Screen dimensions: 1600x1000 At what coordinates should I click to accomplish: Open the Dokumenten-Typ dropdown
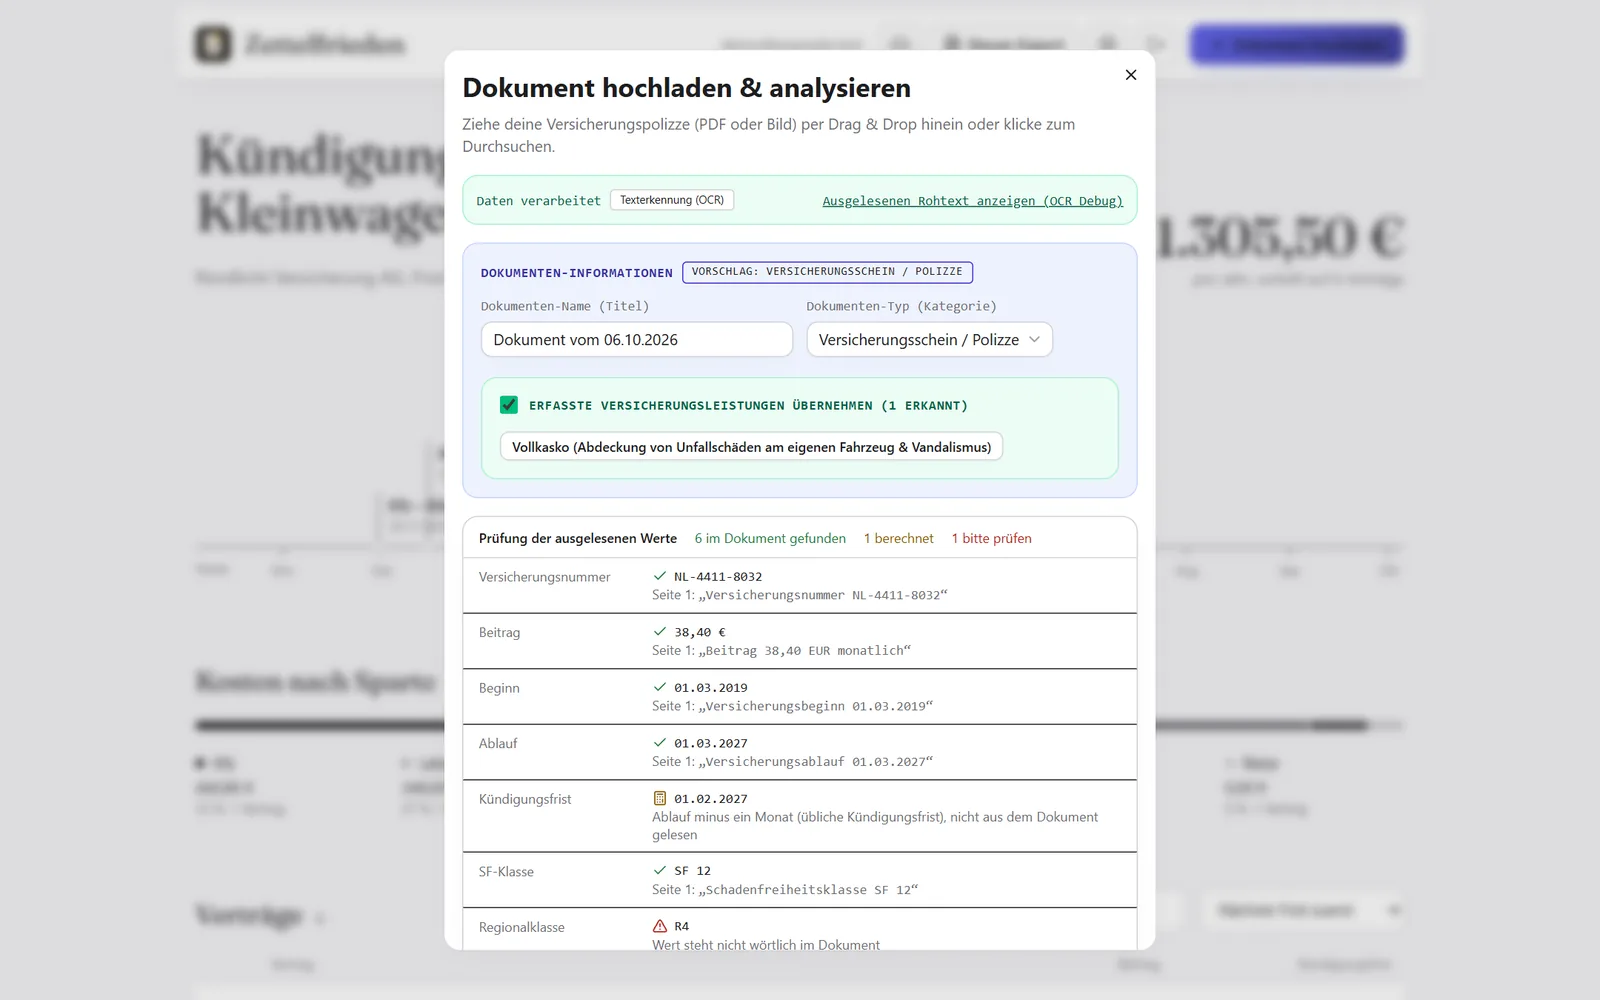point(929,340)
